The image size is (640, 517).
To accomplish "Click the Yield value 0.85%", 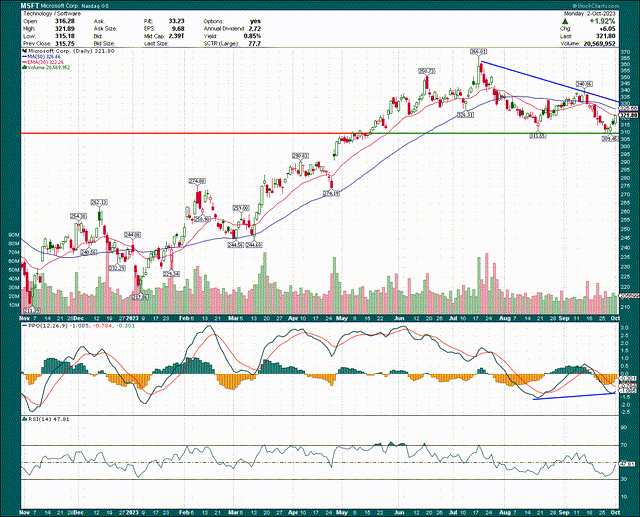I will tap(253, 36).
